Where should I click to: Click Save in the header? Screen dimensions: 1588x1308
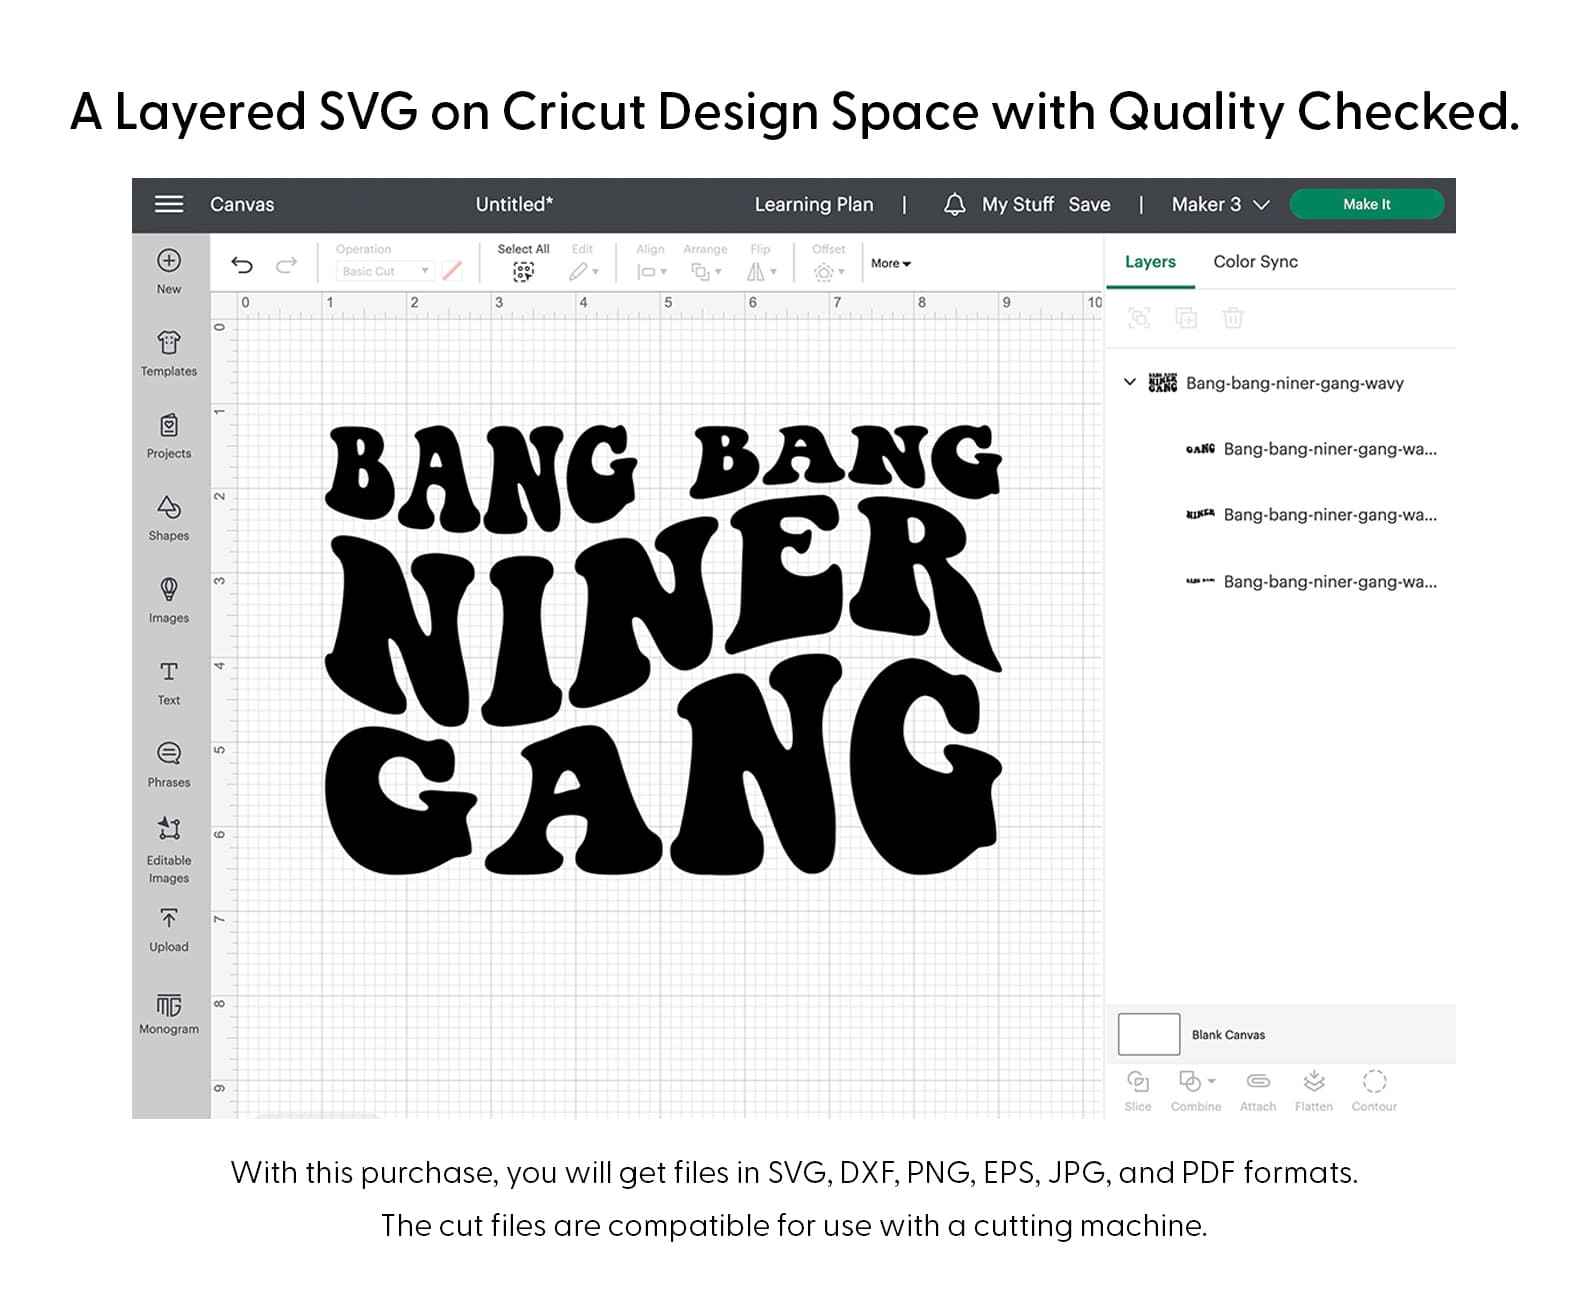pos(1089,205)
